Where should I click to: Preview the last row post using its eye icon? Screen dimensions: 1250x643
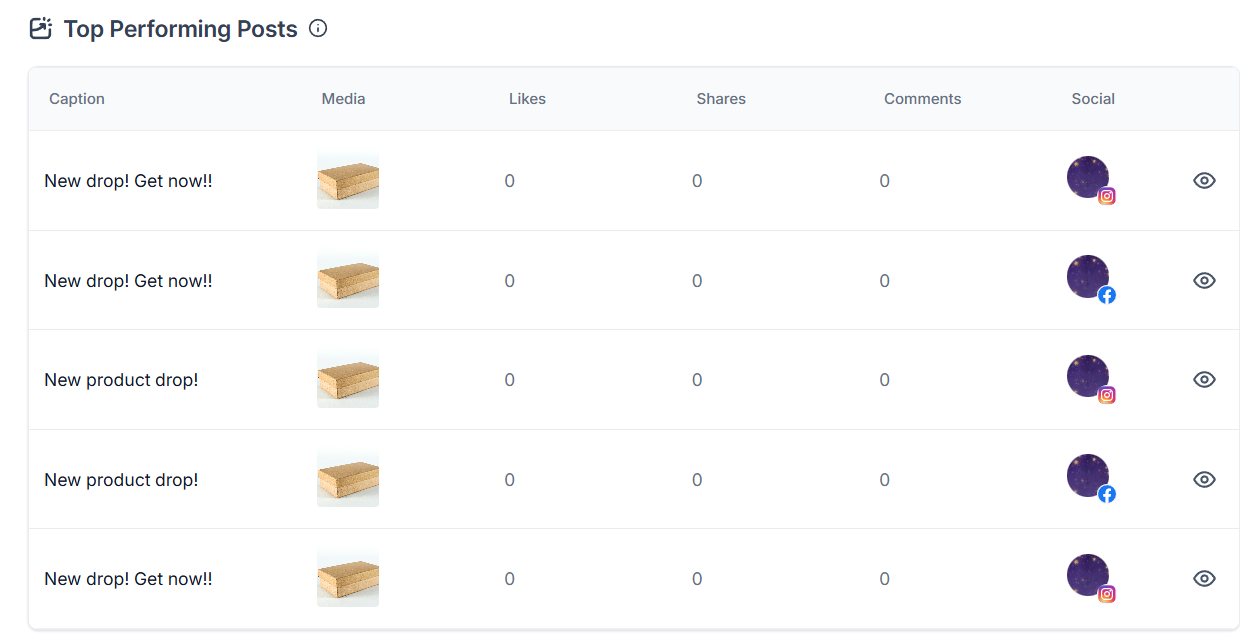(x=1204, y=578)
